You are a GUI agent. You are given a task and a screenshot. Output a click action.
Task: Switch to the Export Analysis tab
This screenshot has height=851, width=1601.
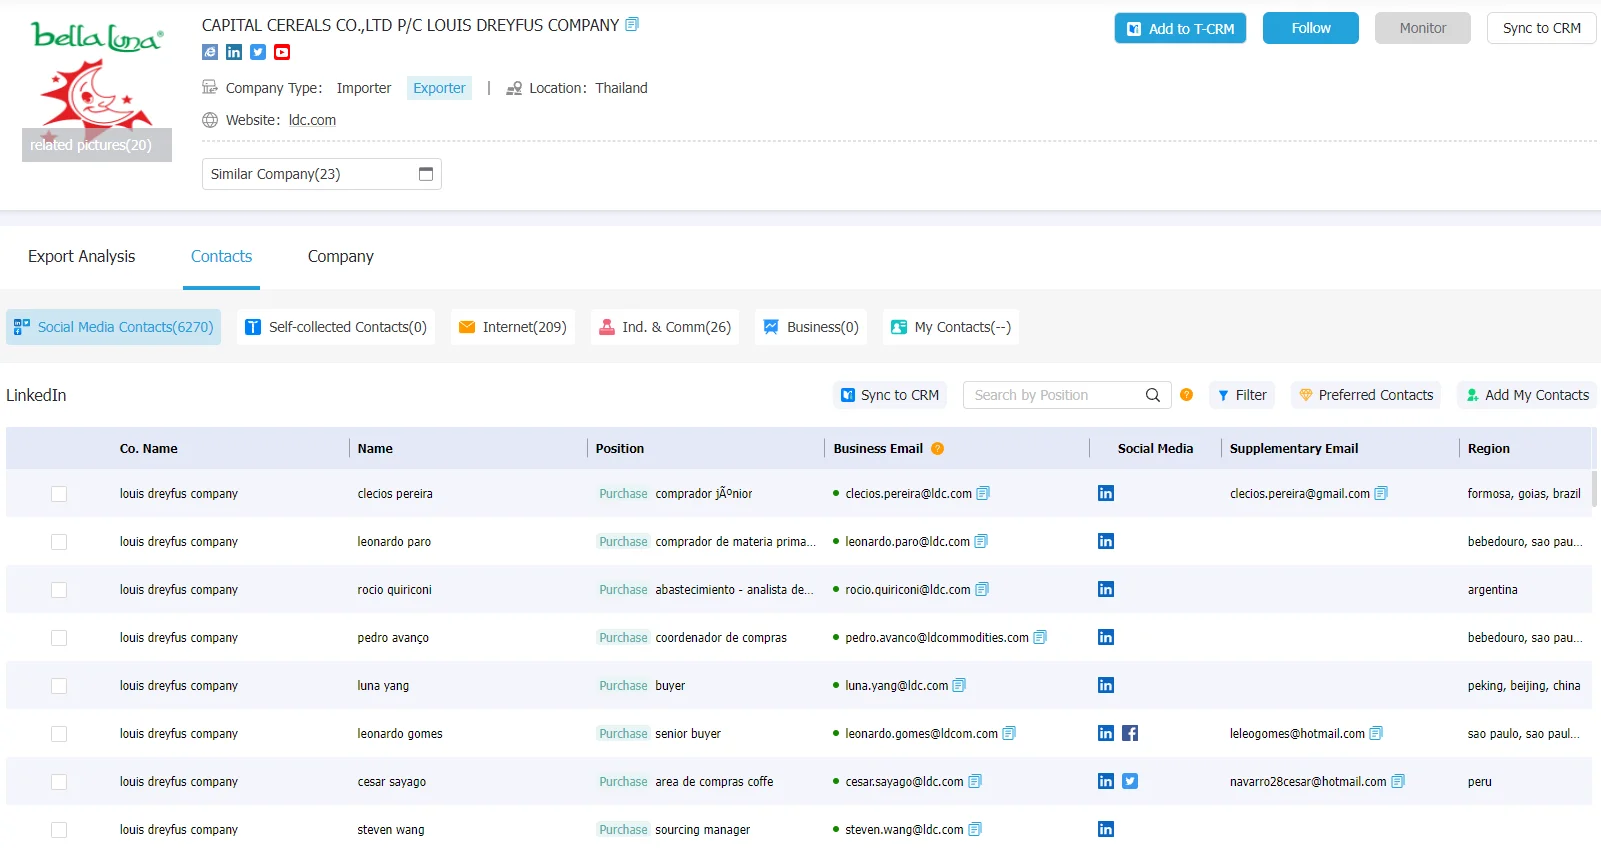81,256
